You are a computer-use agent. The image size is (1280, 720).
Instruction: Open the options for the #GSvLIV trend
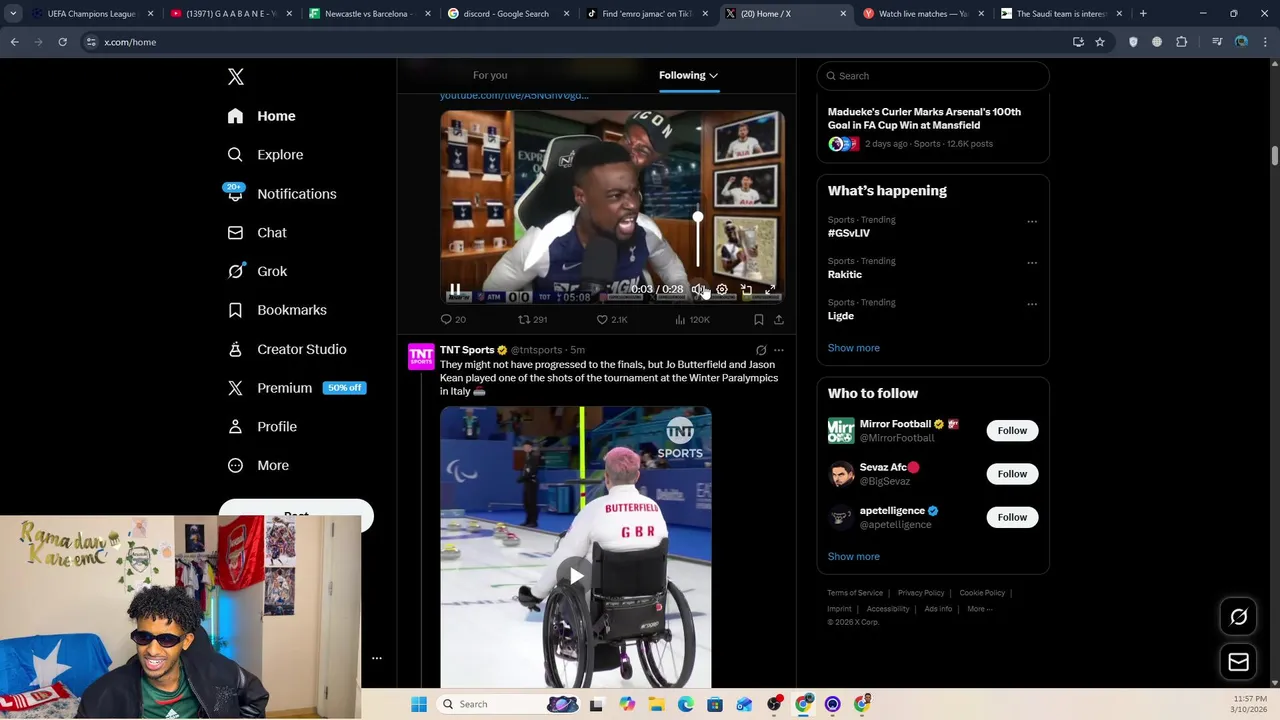click(1032, 222)
